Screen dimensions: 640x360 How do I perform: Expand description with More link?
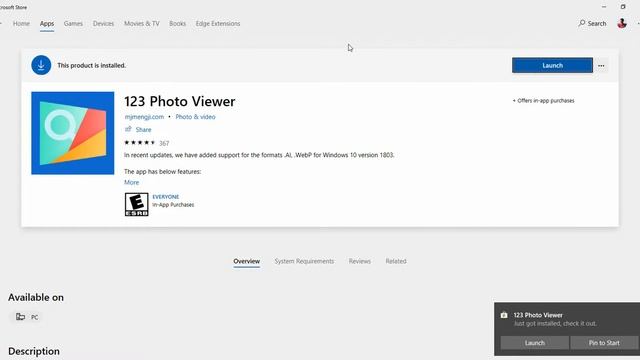(131, 182)
